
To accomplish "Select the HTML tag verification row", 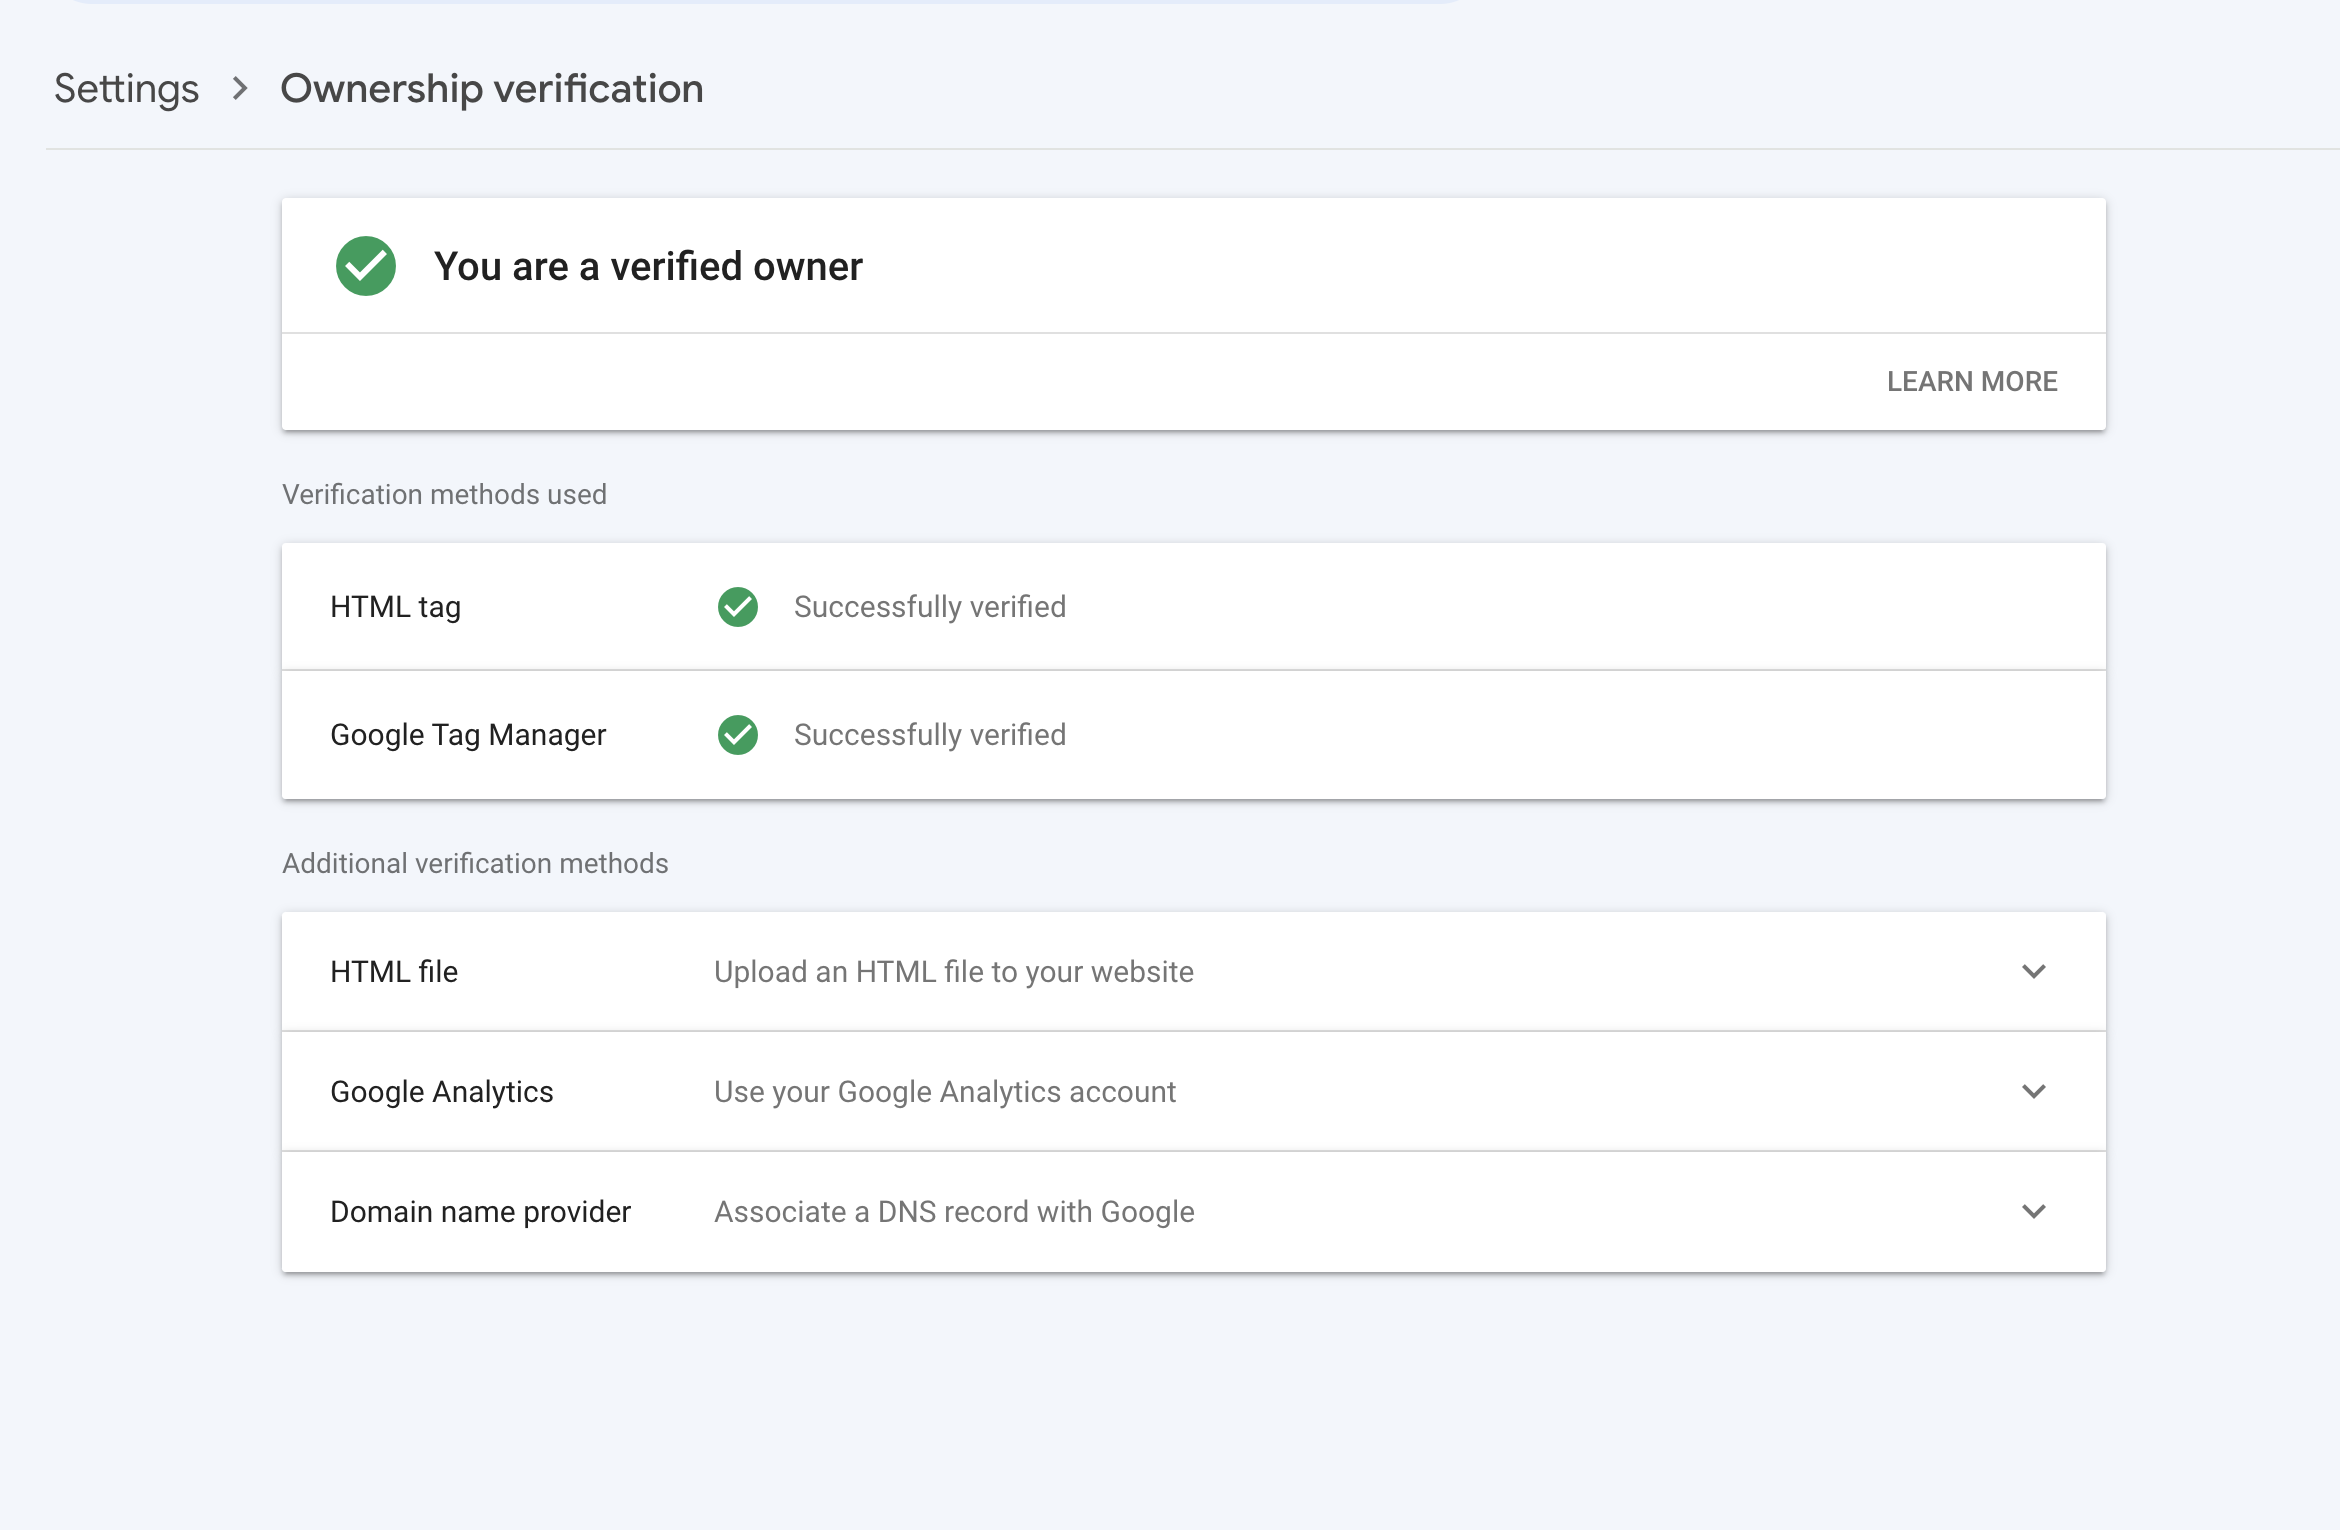I will click(x=396, y=607).
